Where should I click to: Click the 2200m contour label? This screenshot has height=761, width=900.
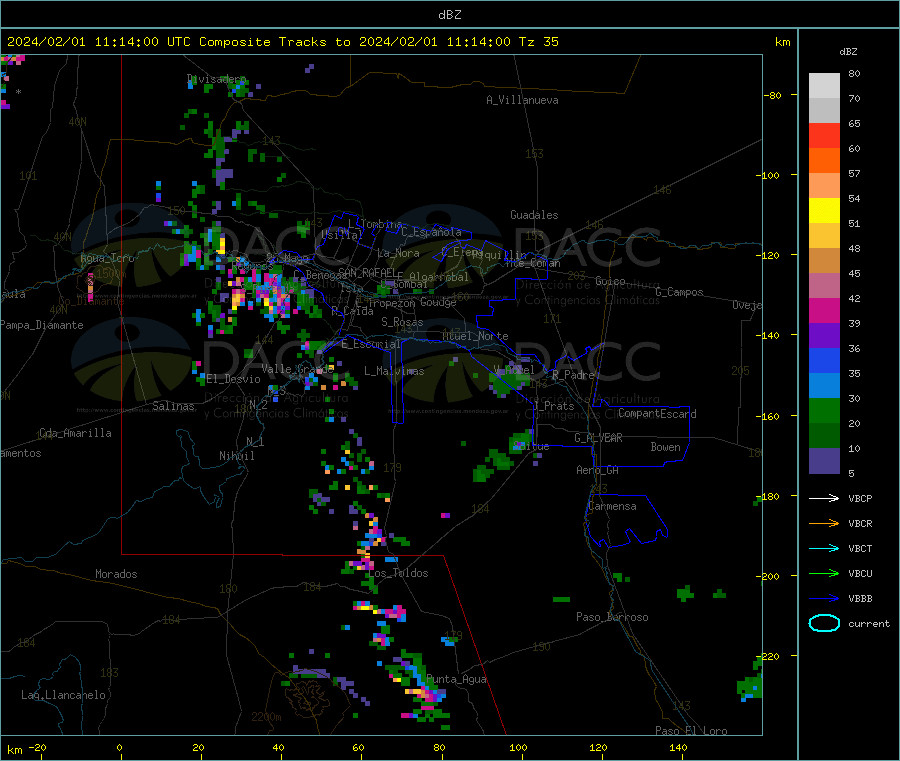click(x=266, y=717)
